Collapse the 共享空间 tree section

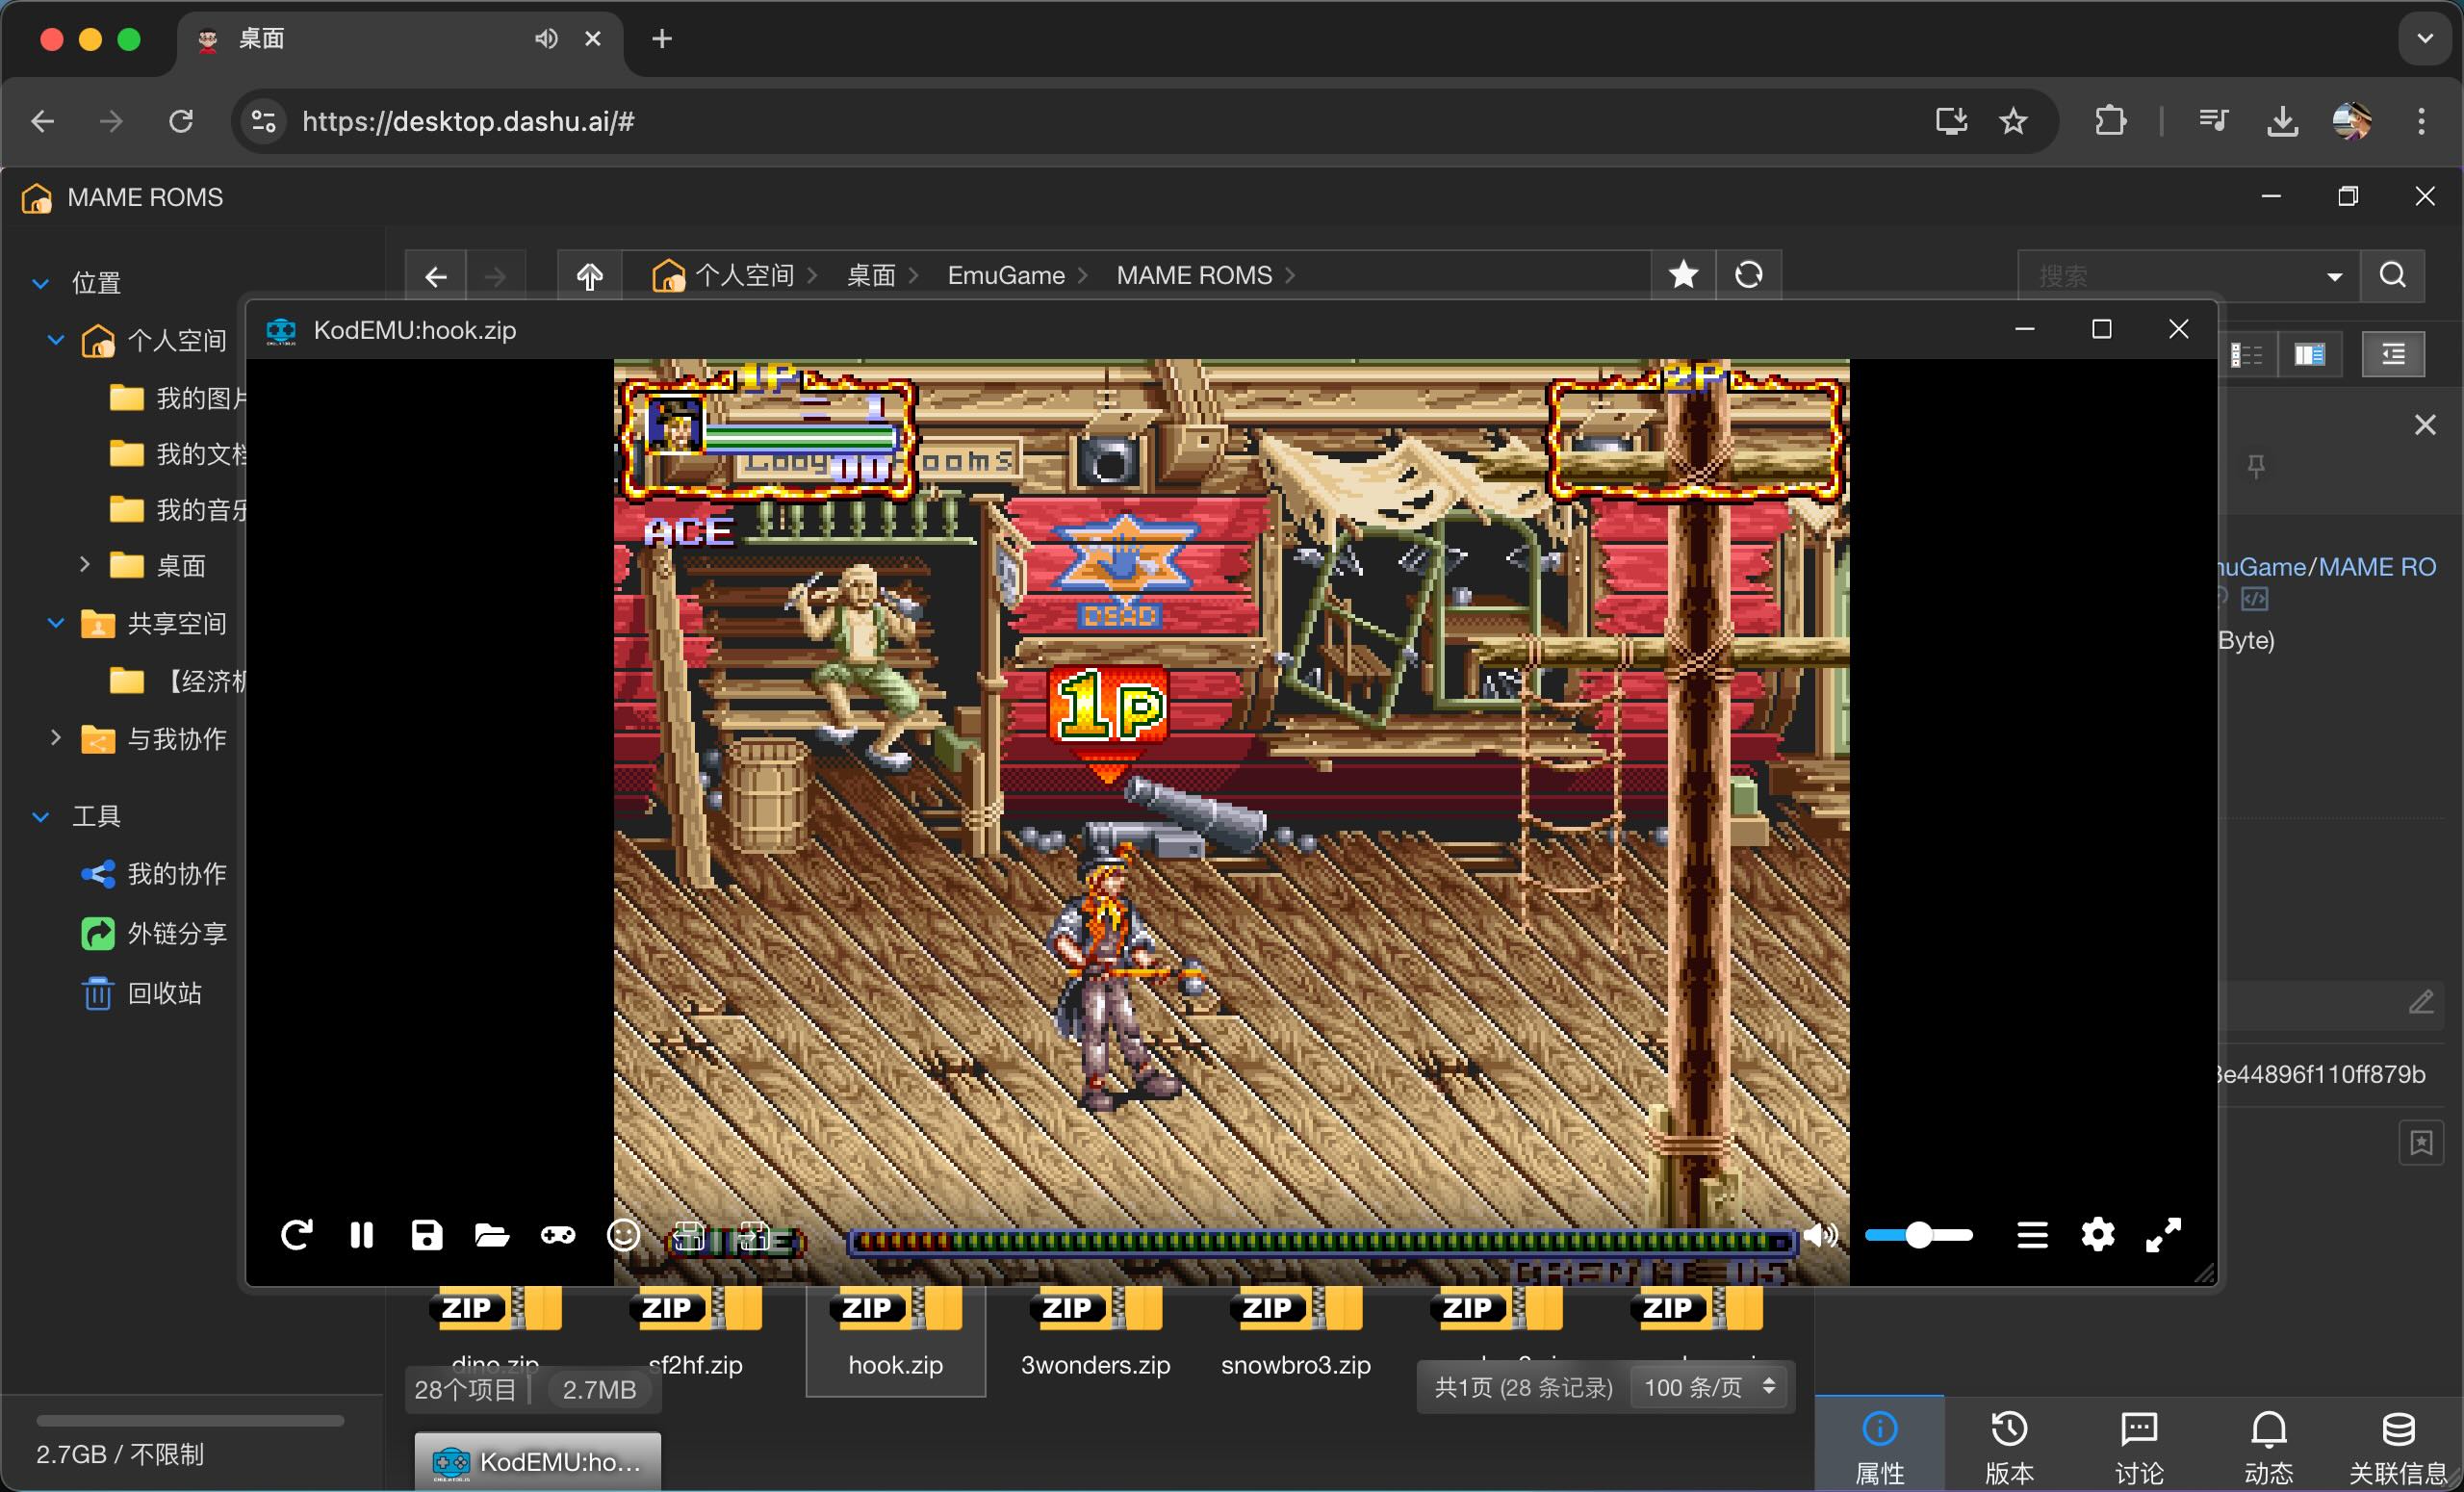click(56, 623)
